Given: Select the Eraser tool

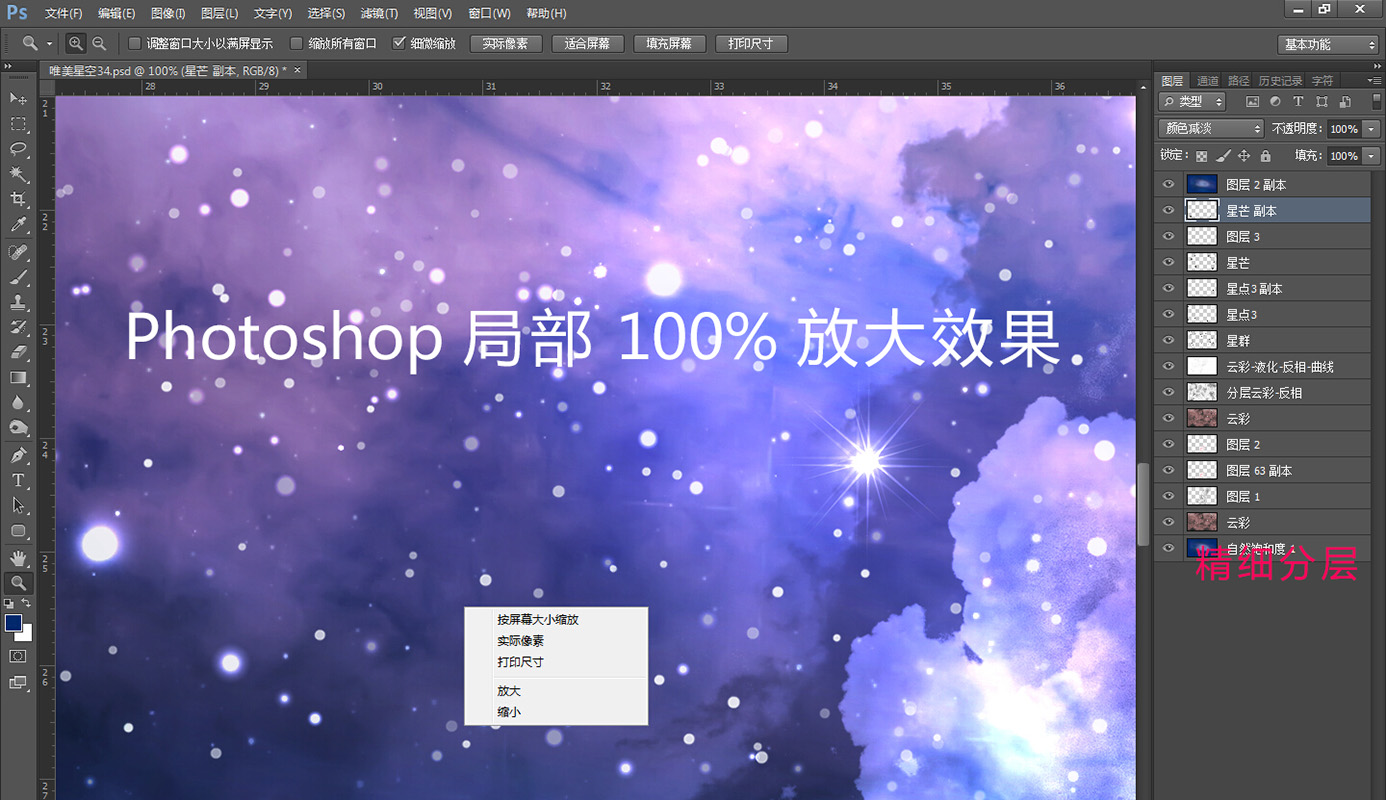Looking at the screenshot, I should [x=18, y=352].
